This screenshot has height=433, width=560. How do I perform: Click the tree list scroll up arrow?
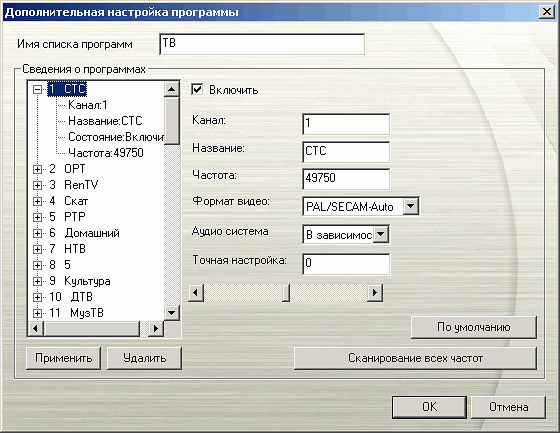[x=171, y=89]
